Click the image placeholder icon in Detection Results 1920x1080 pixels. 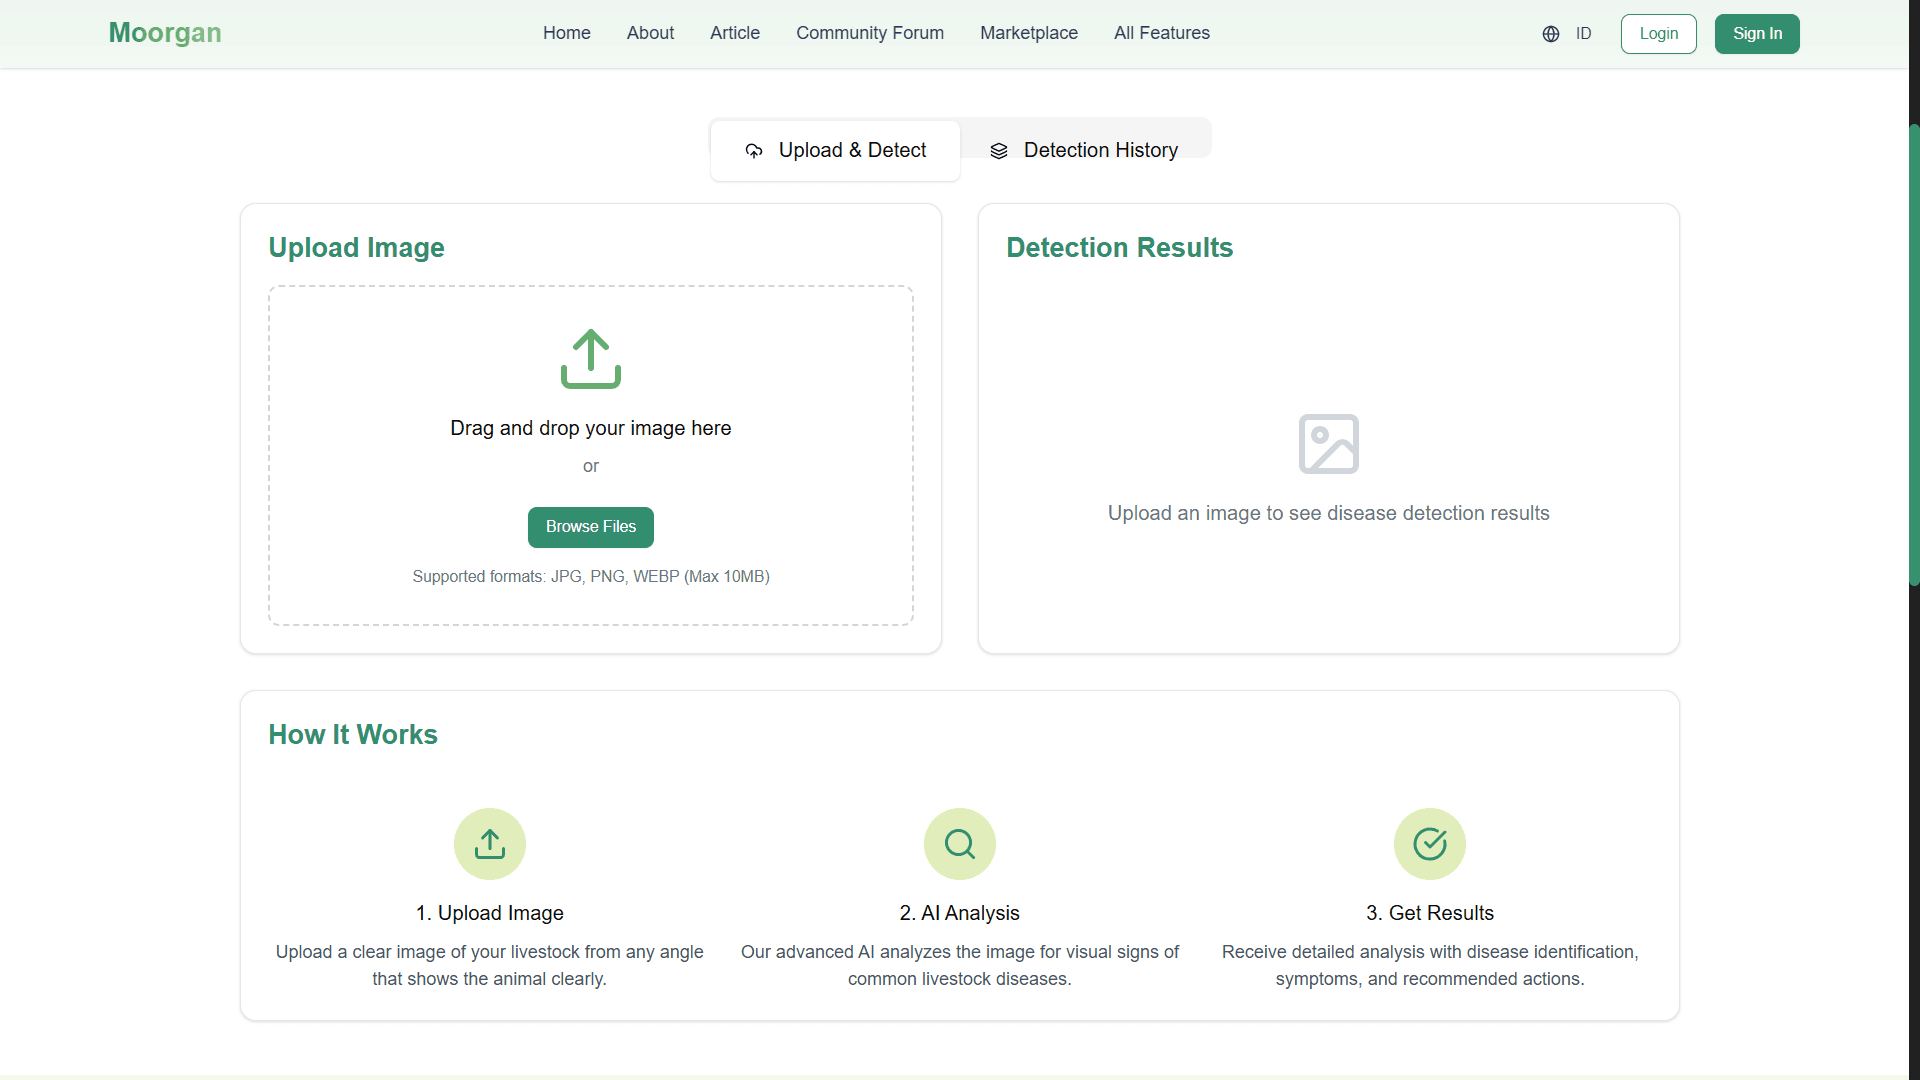(x=1328, y=444)
